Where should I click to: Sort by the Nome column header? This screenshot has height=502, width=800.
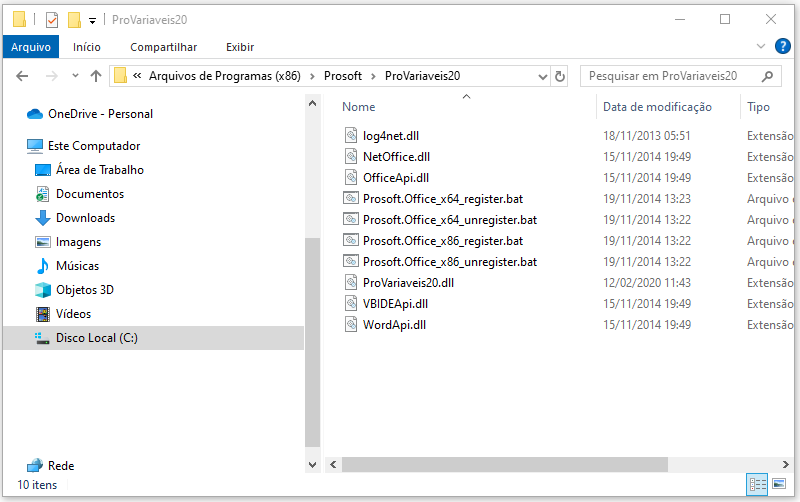359,107
